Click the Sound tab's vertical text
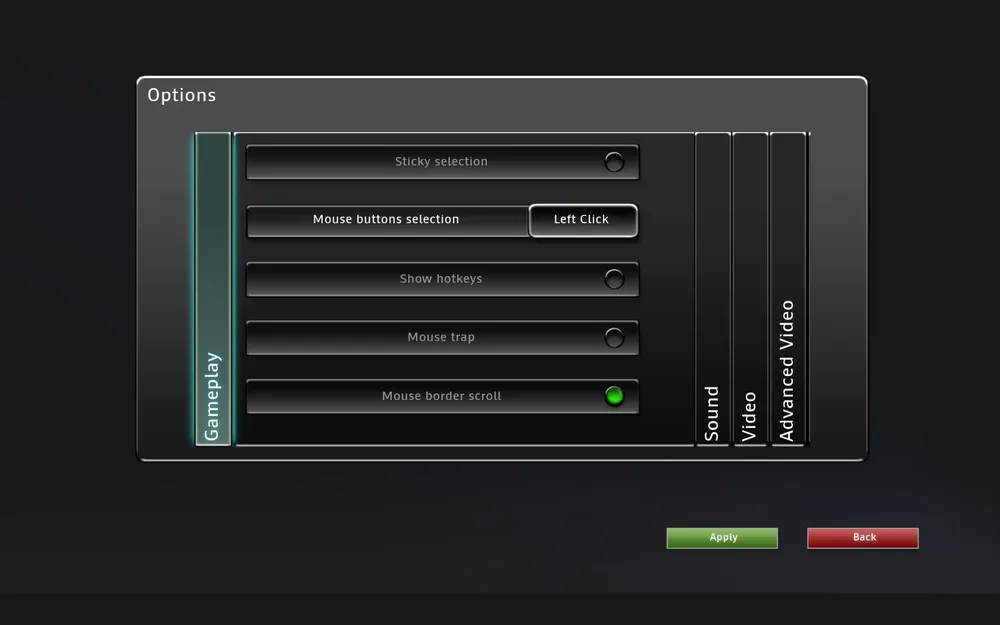This screenshot has height=625, width=1000. [x=712, y=413]
